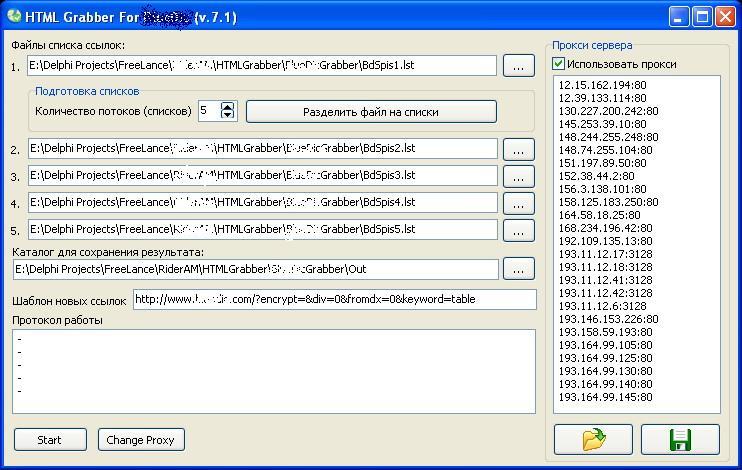Click inside the Протокол работы log area

tap(273, 370)
